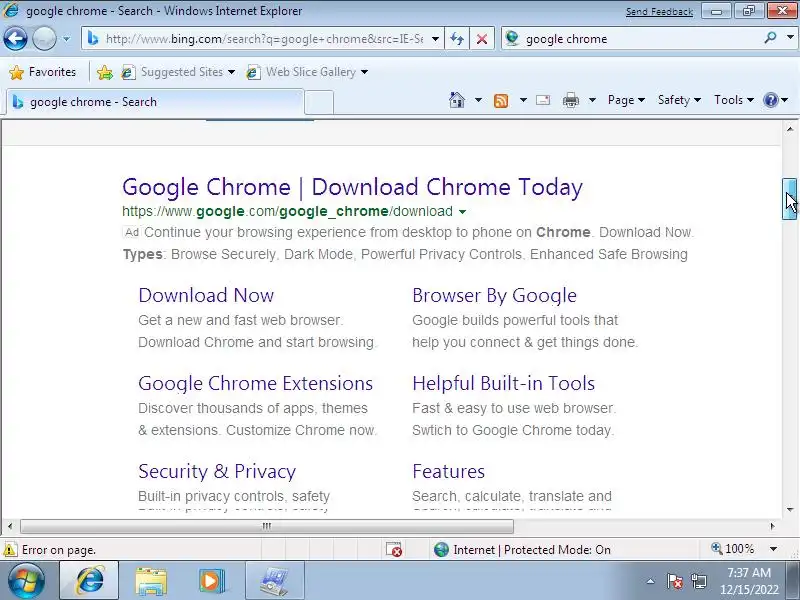Open the Tools menu
This screenshot has height=600, width=800.
pos(734,100)
